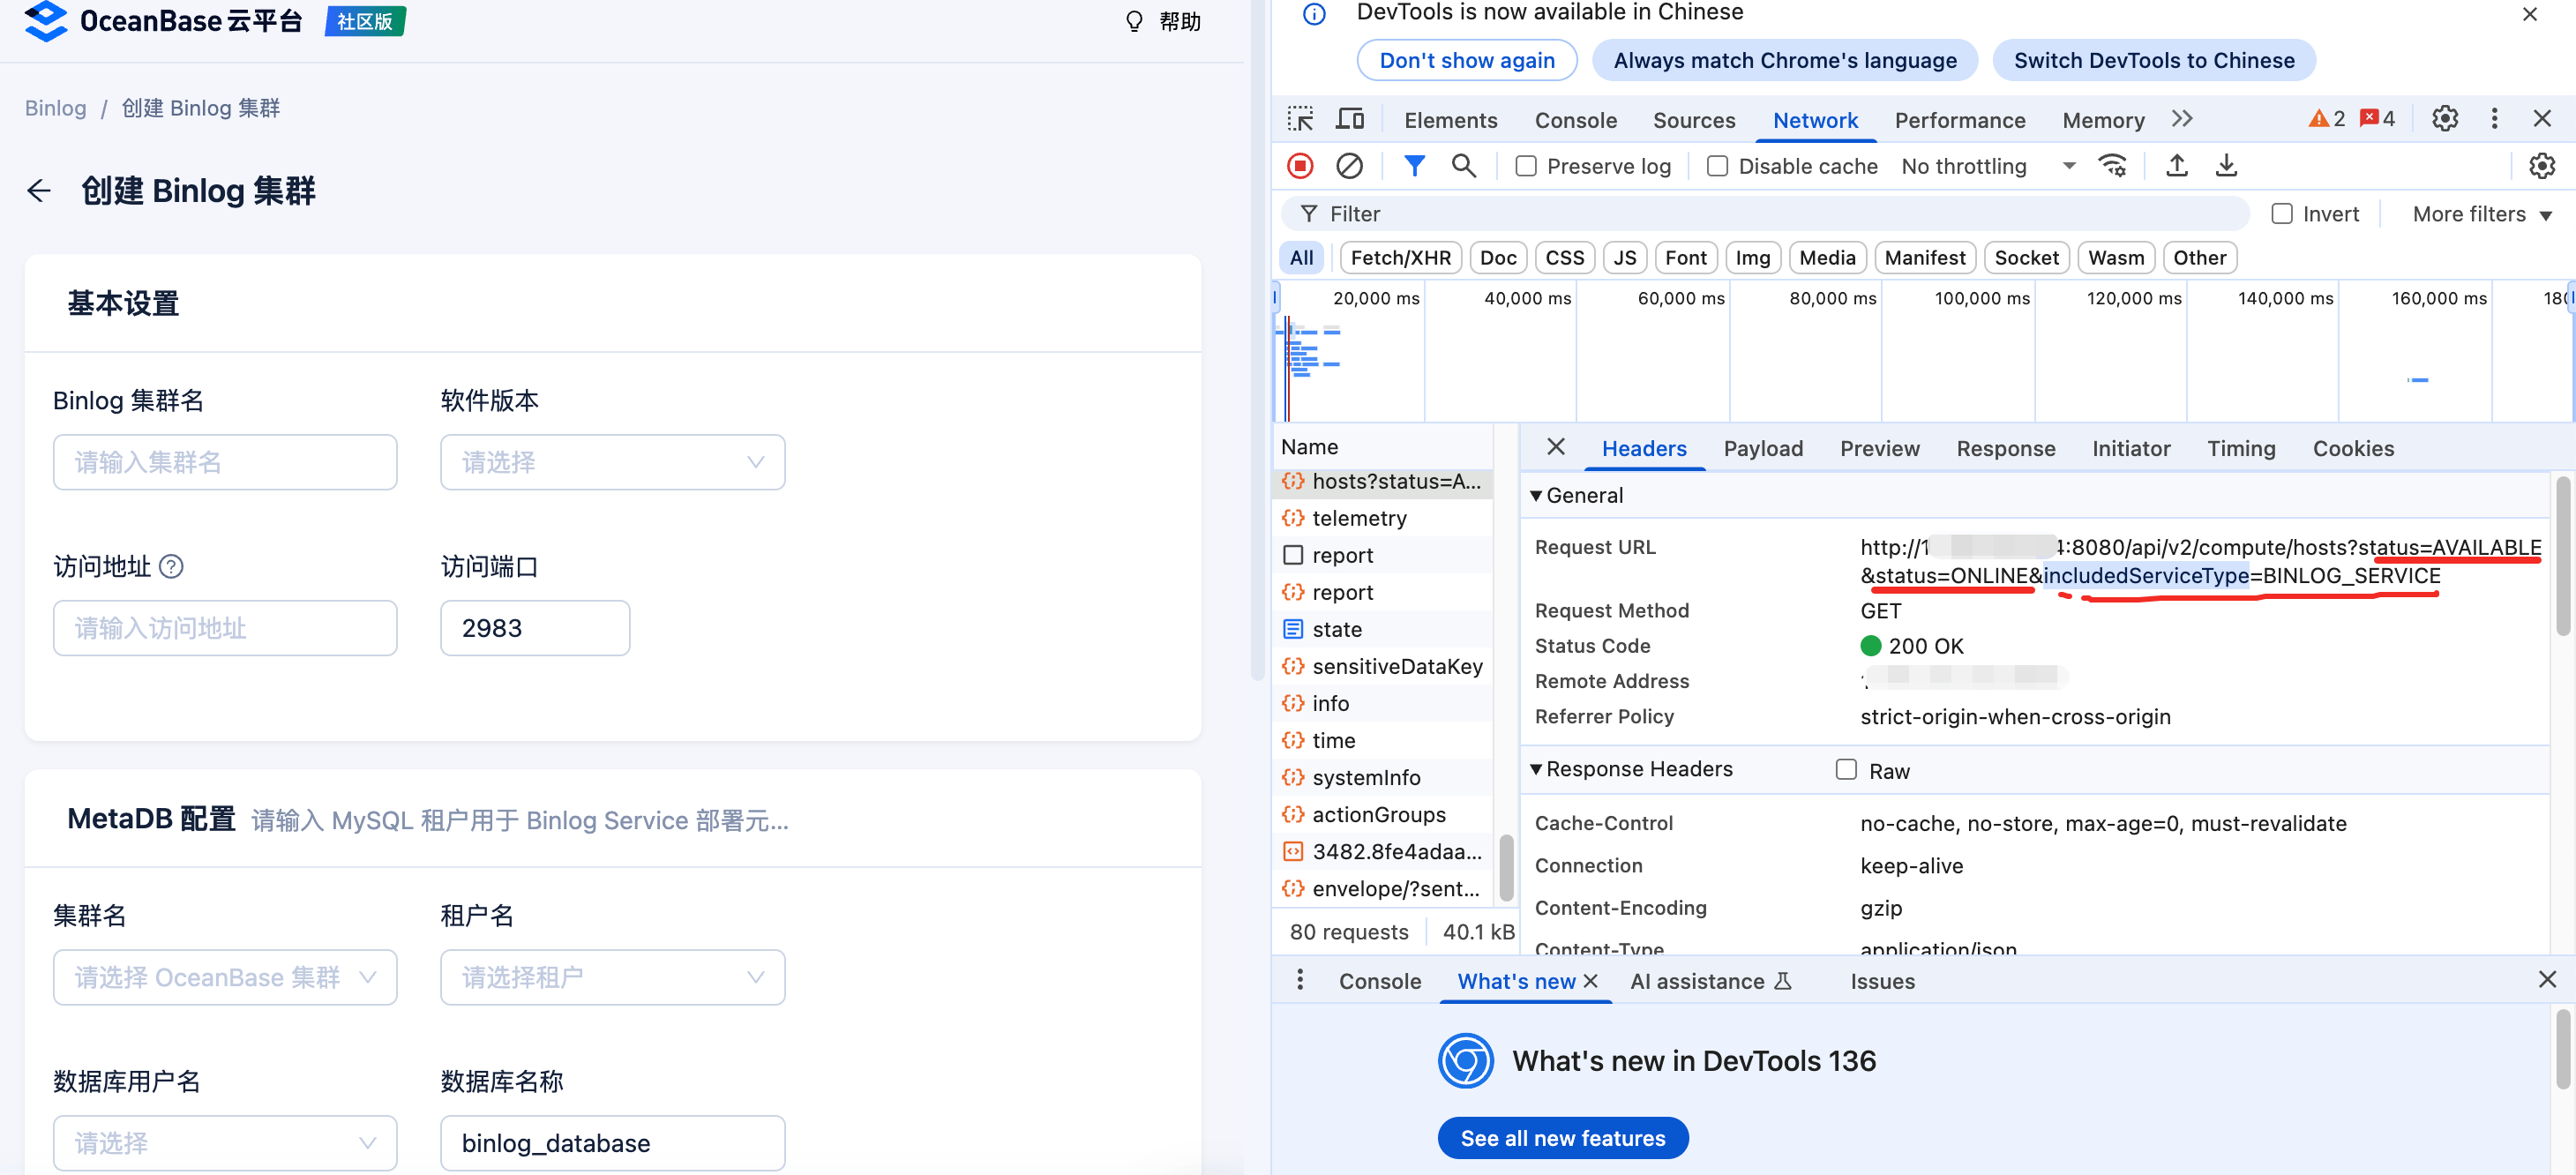This screenshot has width=2576, height=1175.
Task: Close the DevTools bottom drawer
Action: (2547, 980)
